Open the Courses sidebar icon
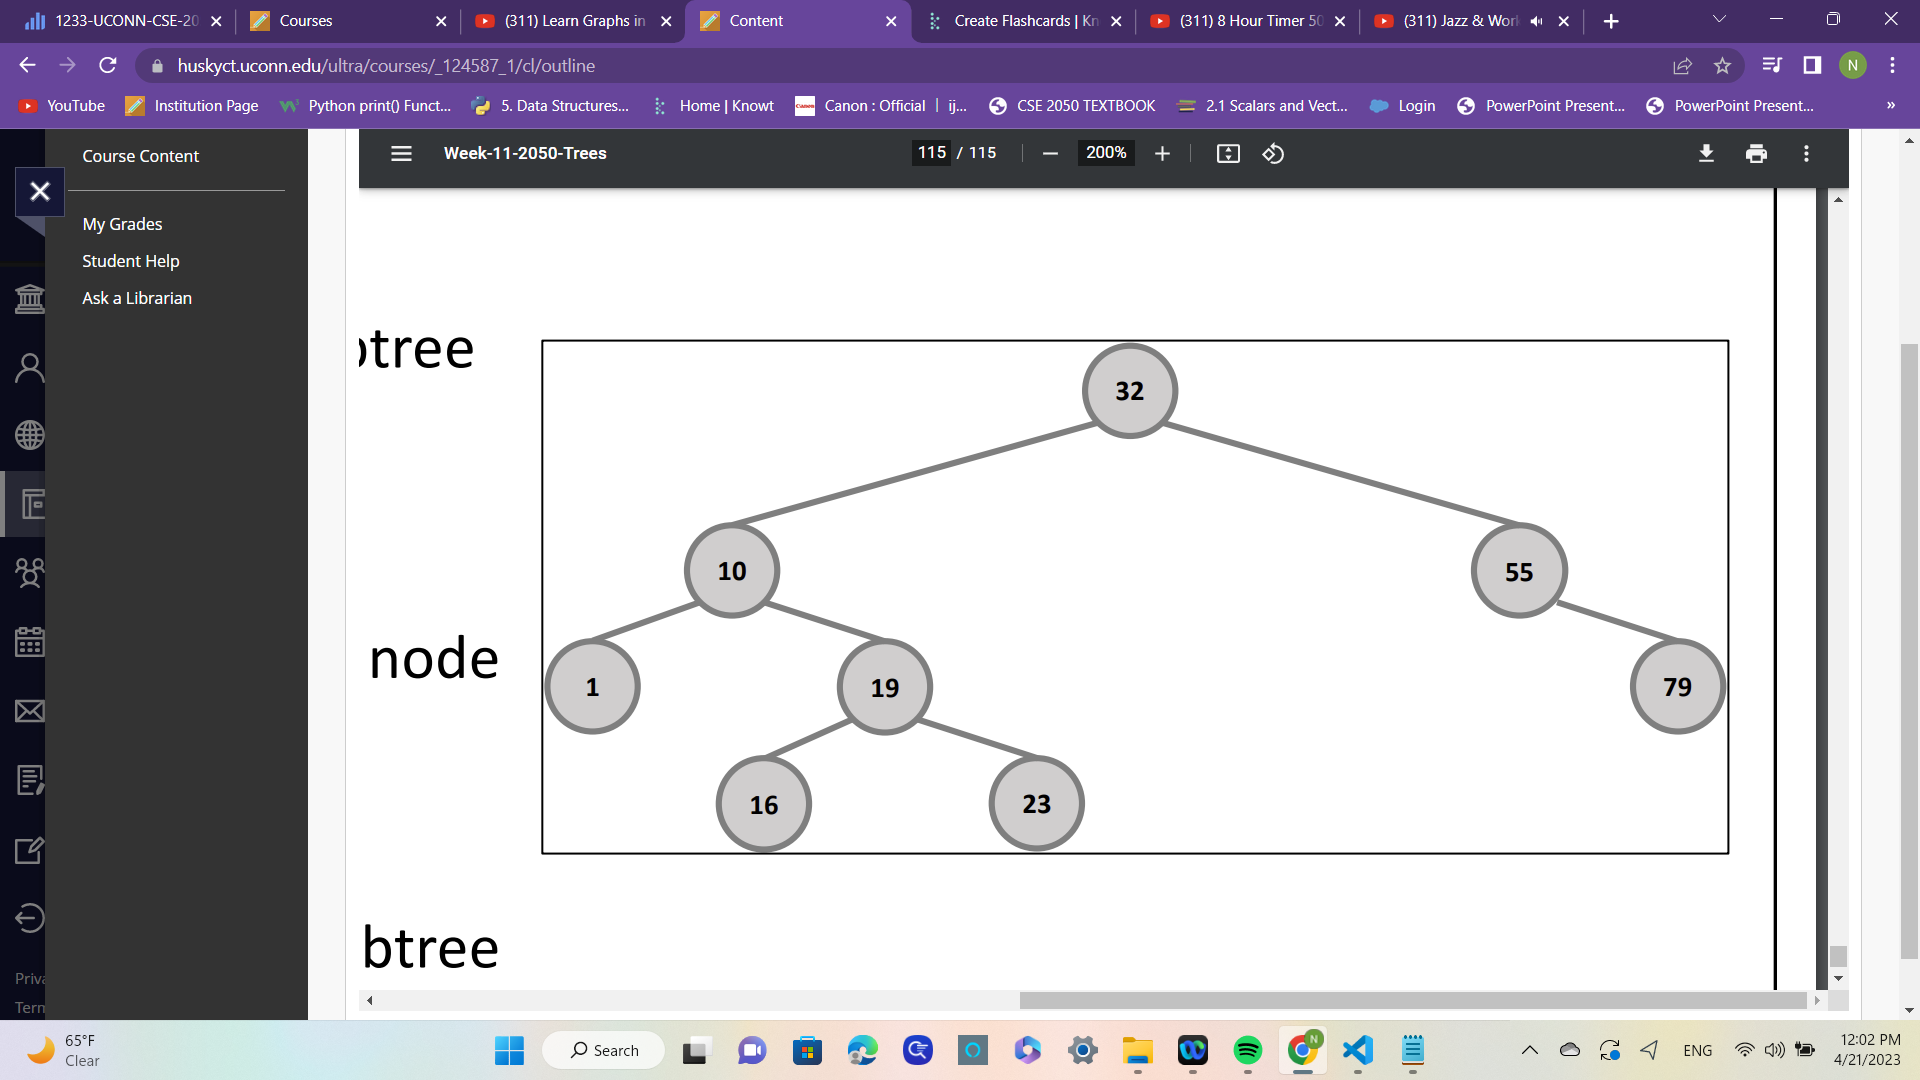This screenshot has width=1920, height=1080. pyautogui.click(x=32, y=504)
